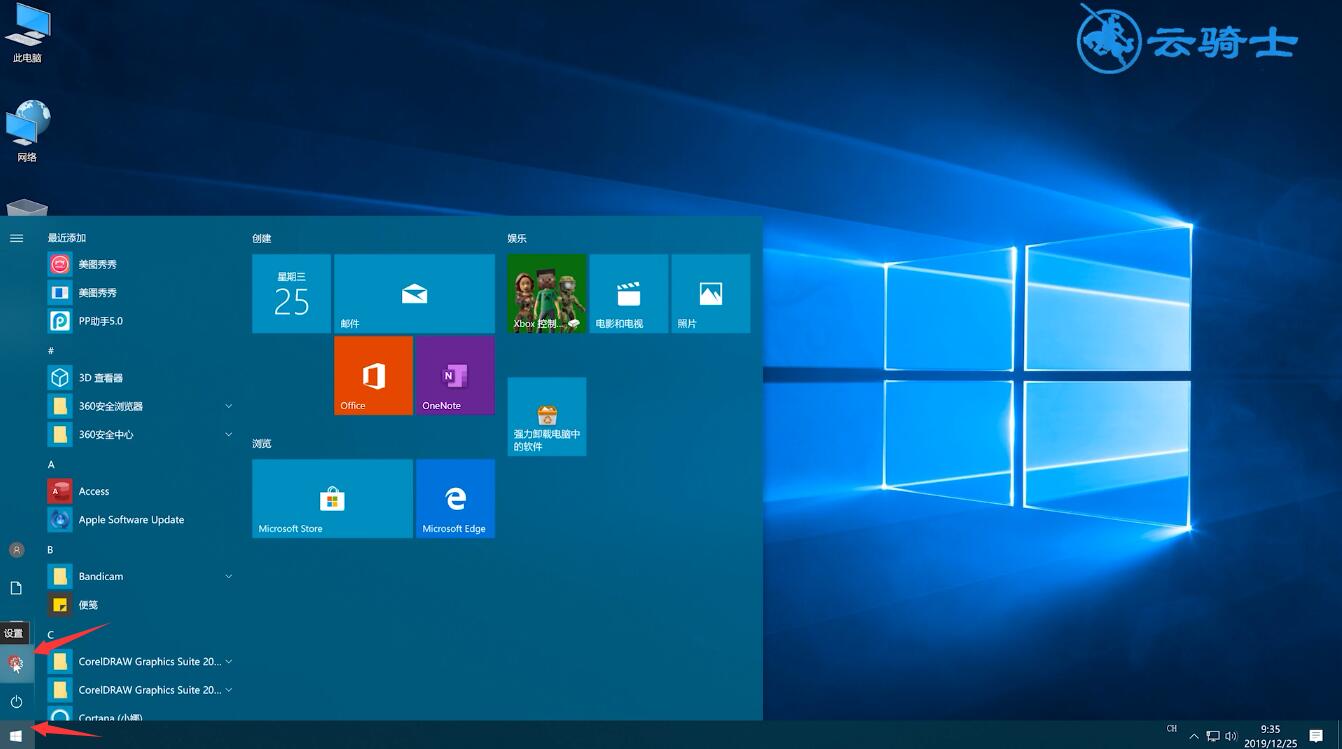Image resolution: width=1342 pixels, height=749 pixels.
Task: Open the 照片 photos tile
Action: (711, 293)
